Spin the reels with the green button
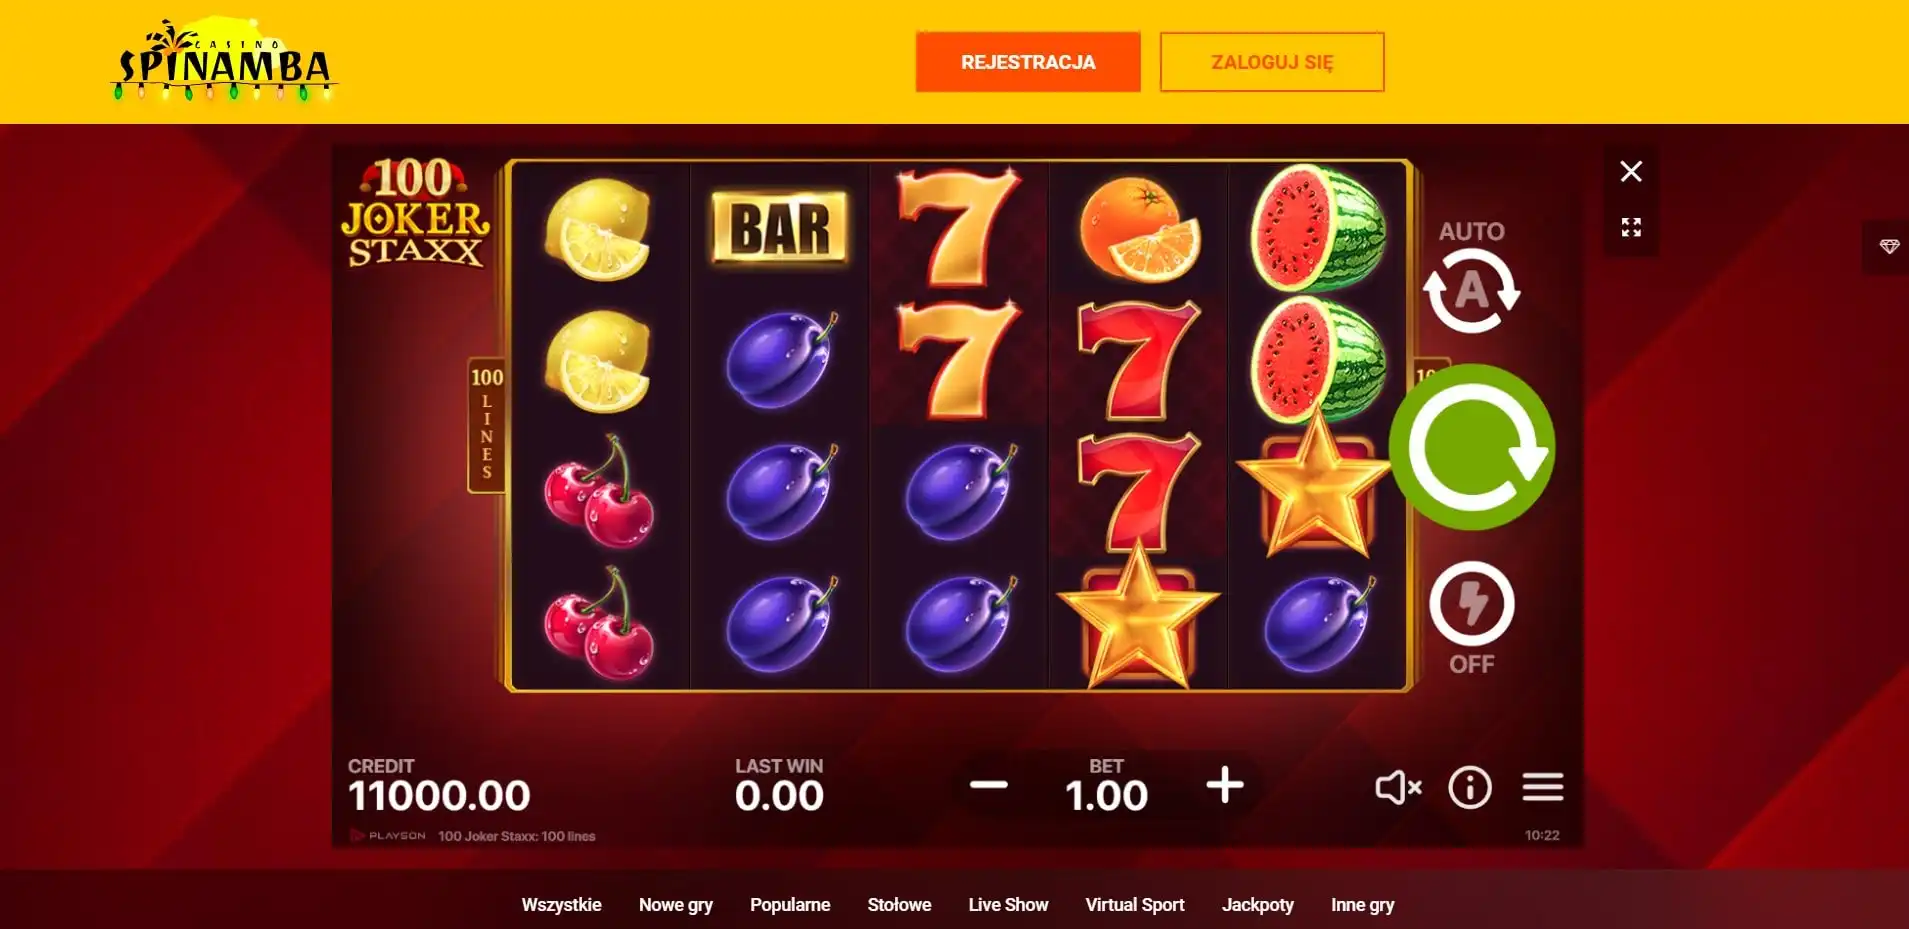This screenshot has height=929, width=1909. (1472, 447)
